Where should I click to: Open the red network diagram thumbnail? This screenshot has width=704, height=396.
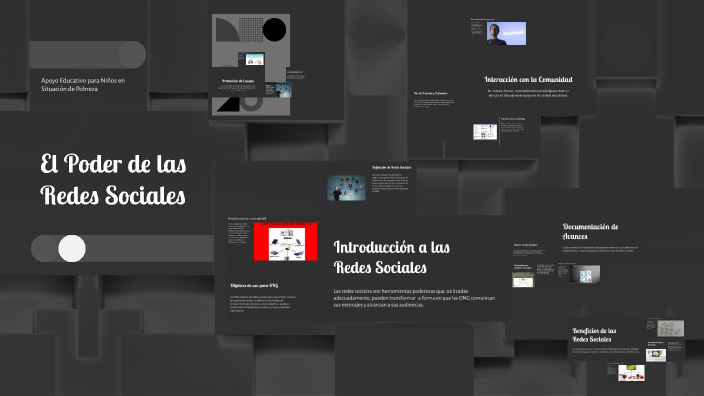(286, 242)
